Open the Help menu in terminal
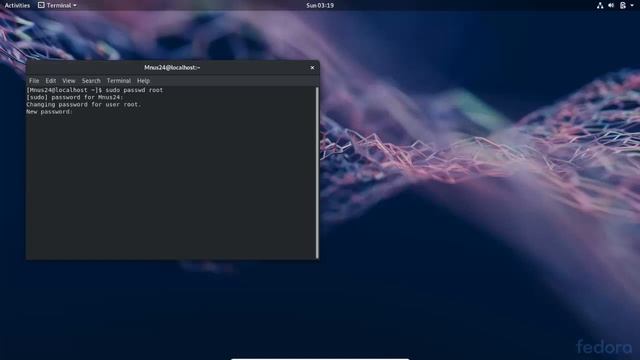This screenshot has width=640, height=360. click(x=143, y=81)
